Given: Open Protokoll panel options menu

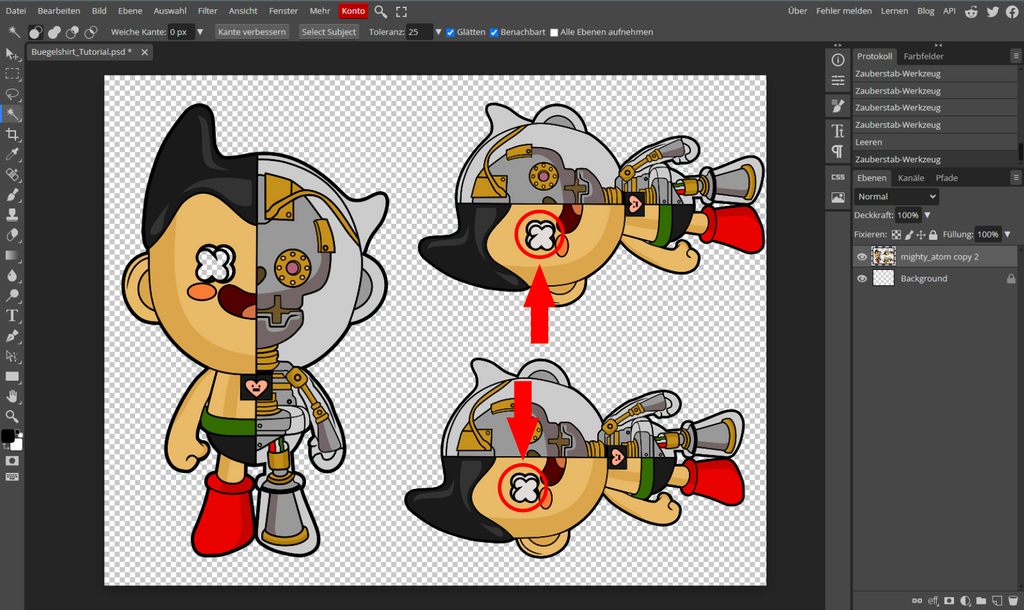Looking at the screenshot, I should tap(1016, 56).
